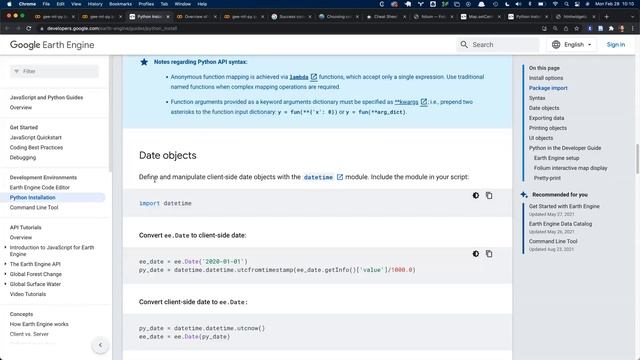
Task: Open the Apple menu
Action: point(9,4)
